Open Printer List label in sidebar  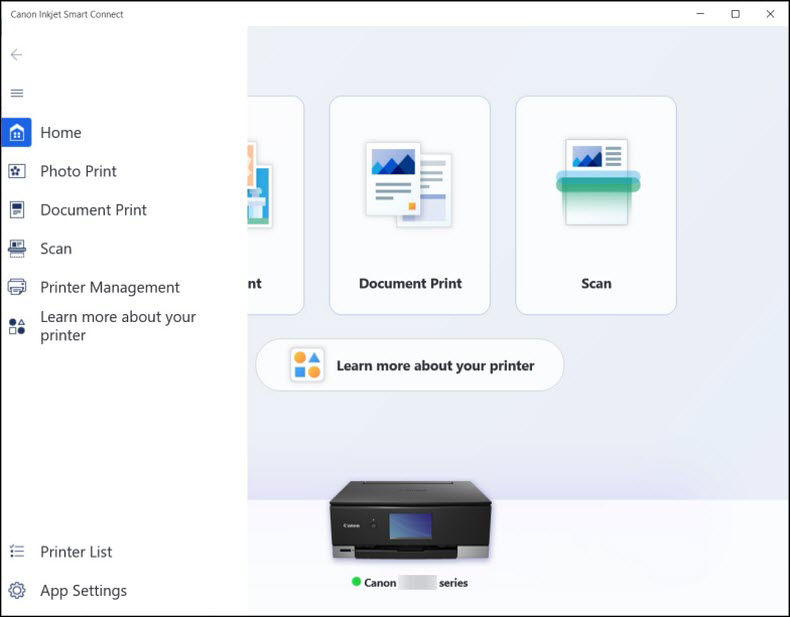[x=76, y=552]
